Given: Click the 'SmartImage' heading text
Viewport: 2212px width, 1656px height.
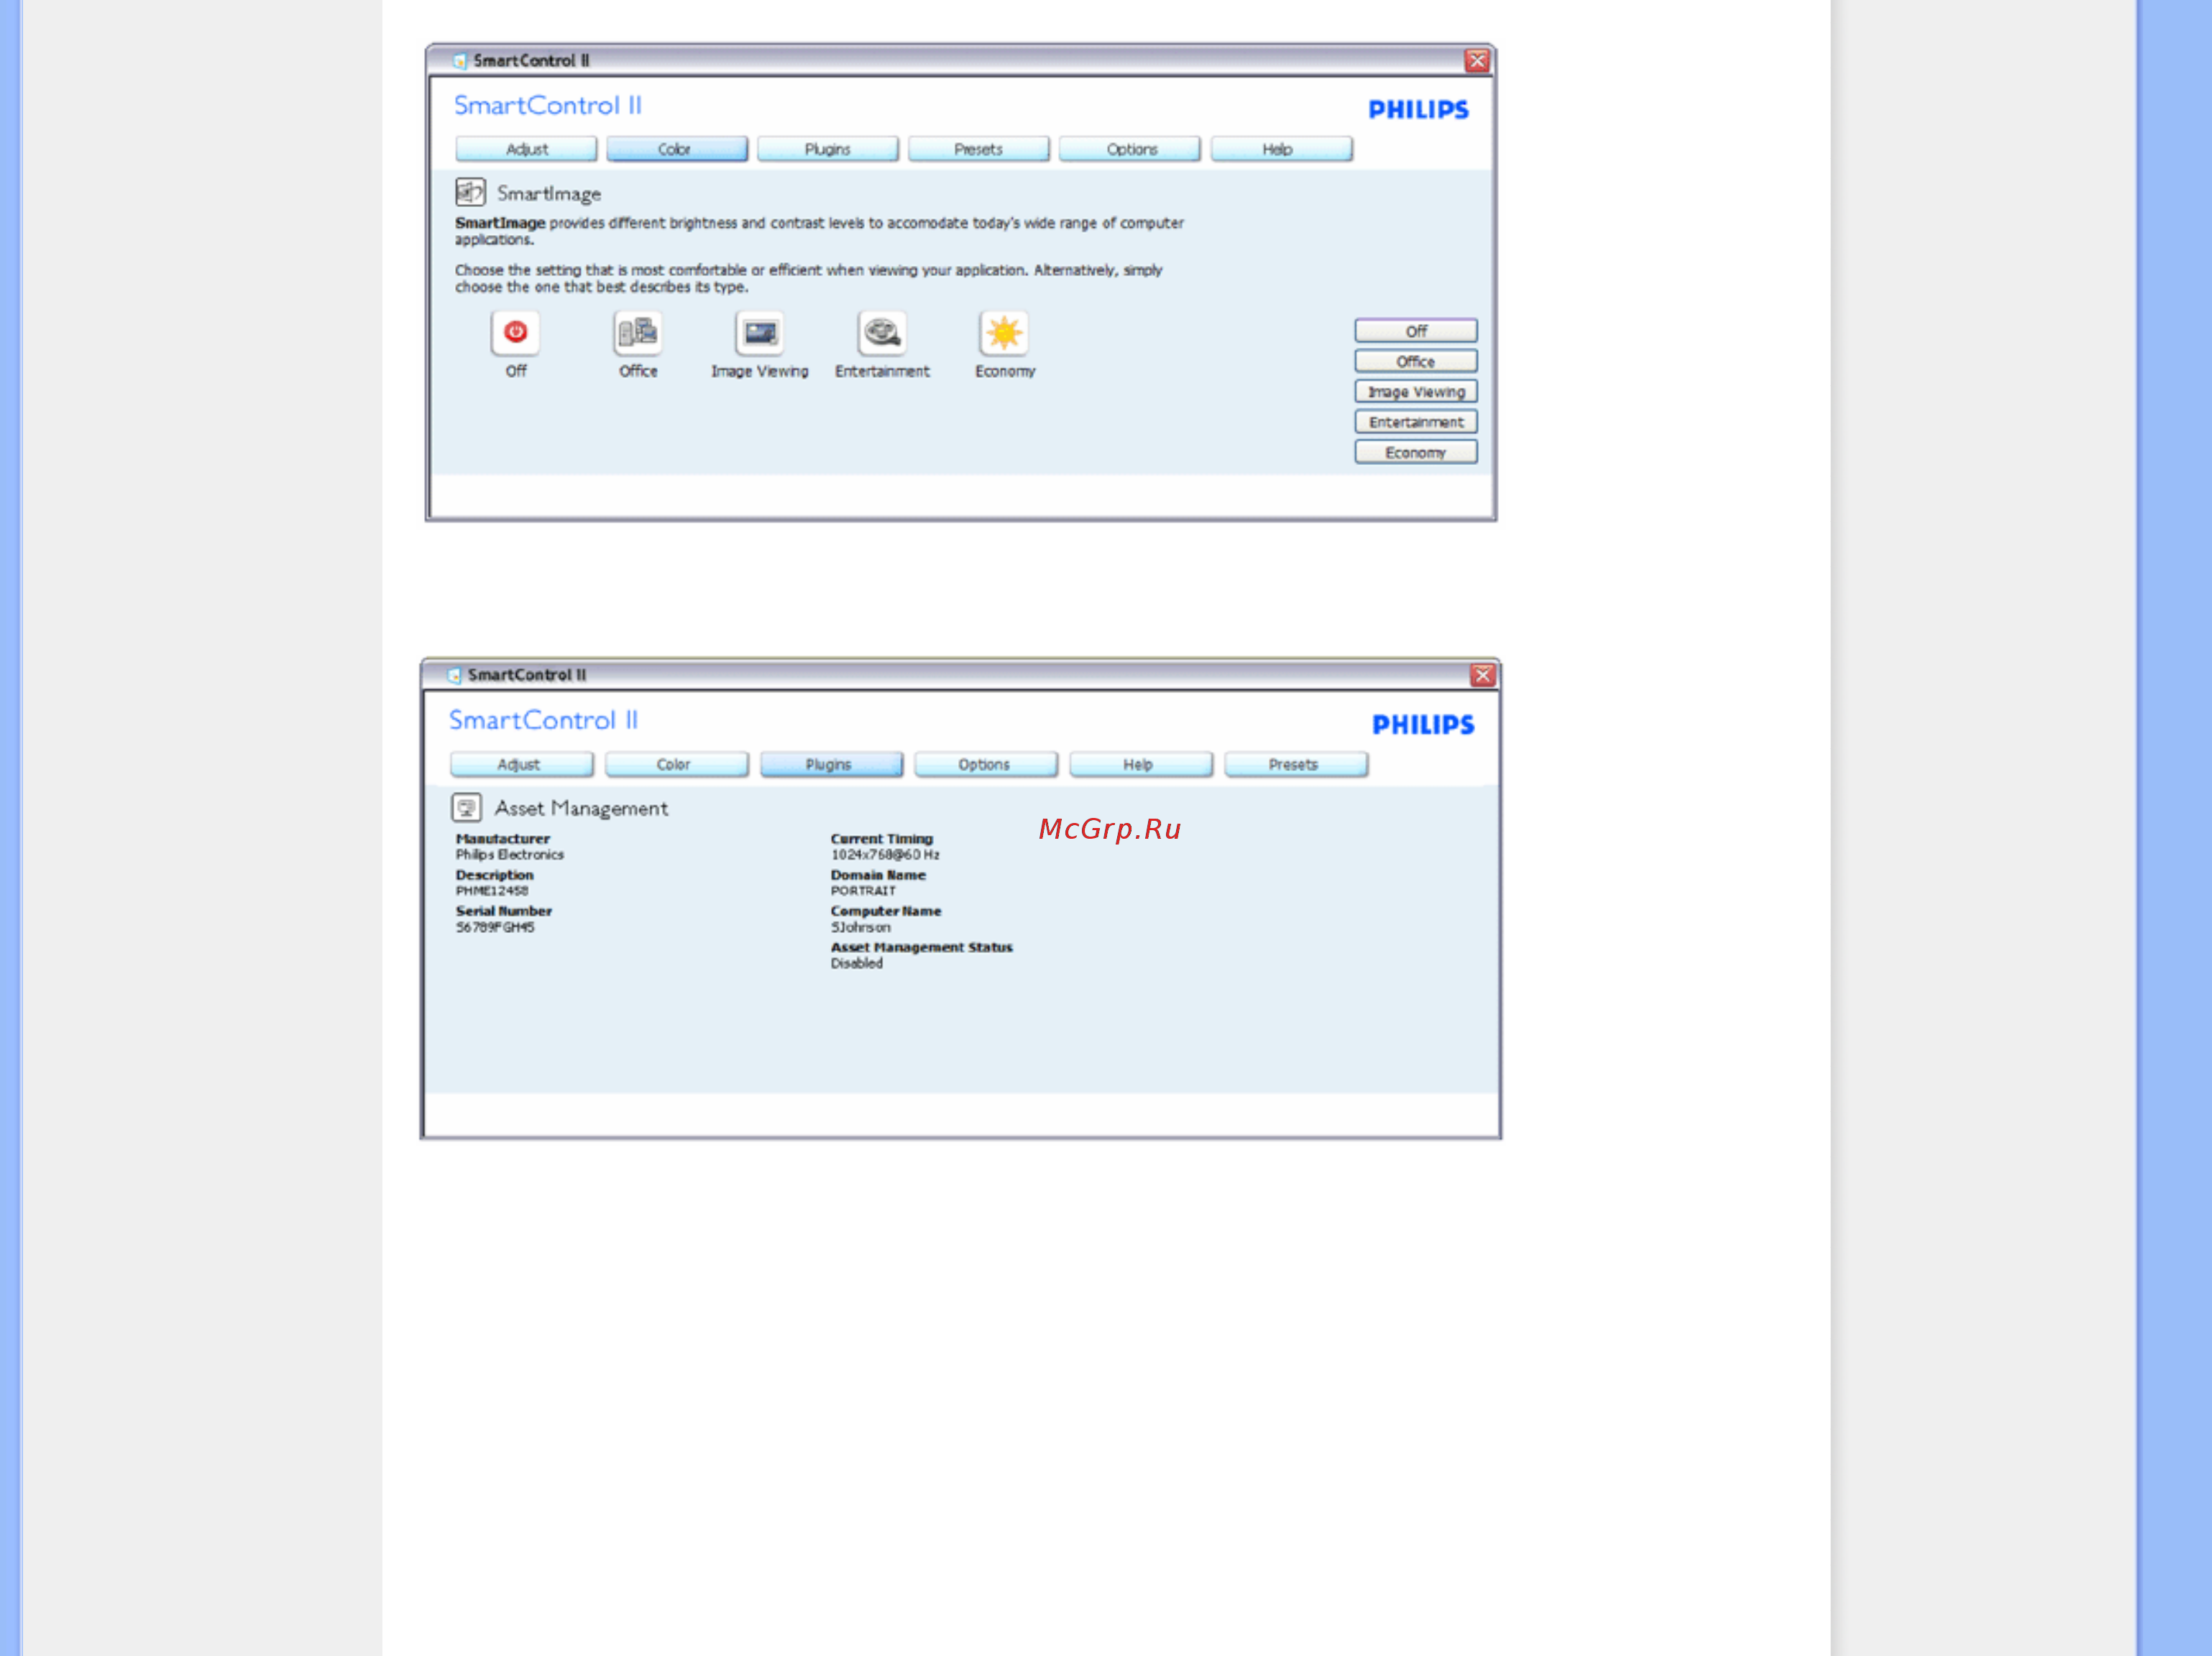Looking at the screenshot, I should point(549,193).
